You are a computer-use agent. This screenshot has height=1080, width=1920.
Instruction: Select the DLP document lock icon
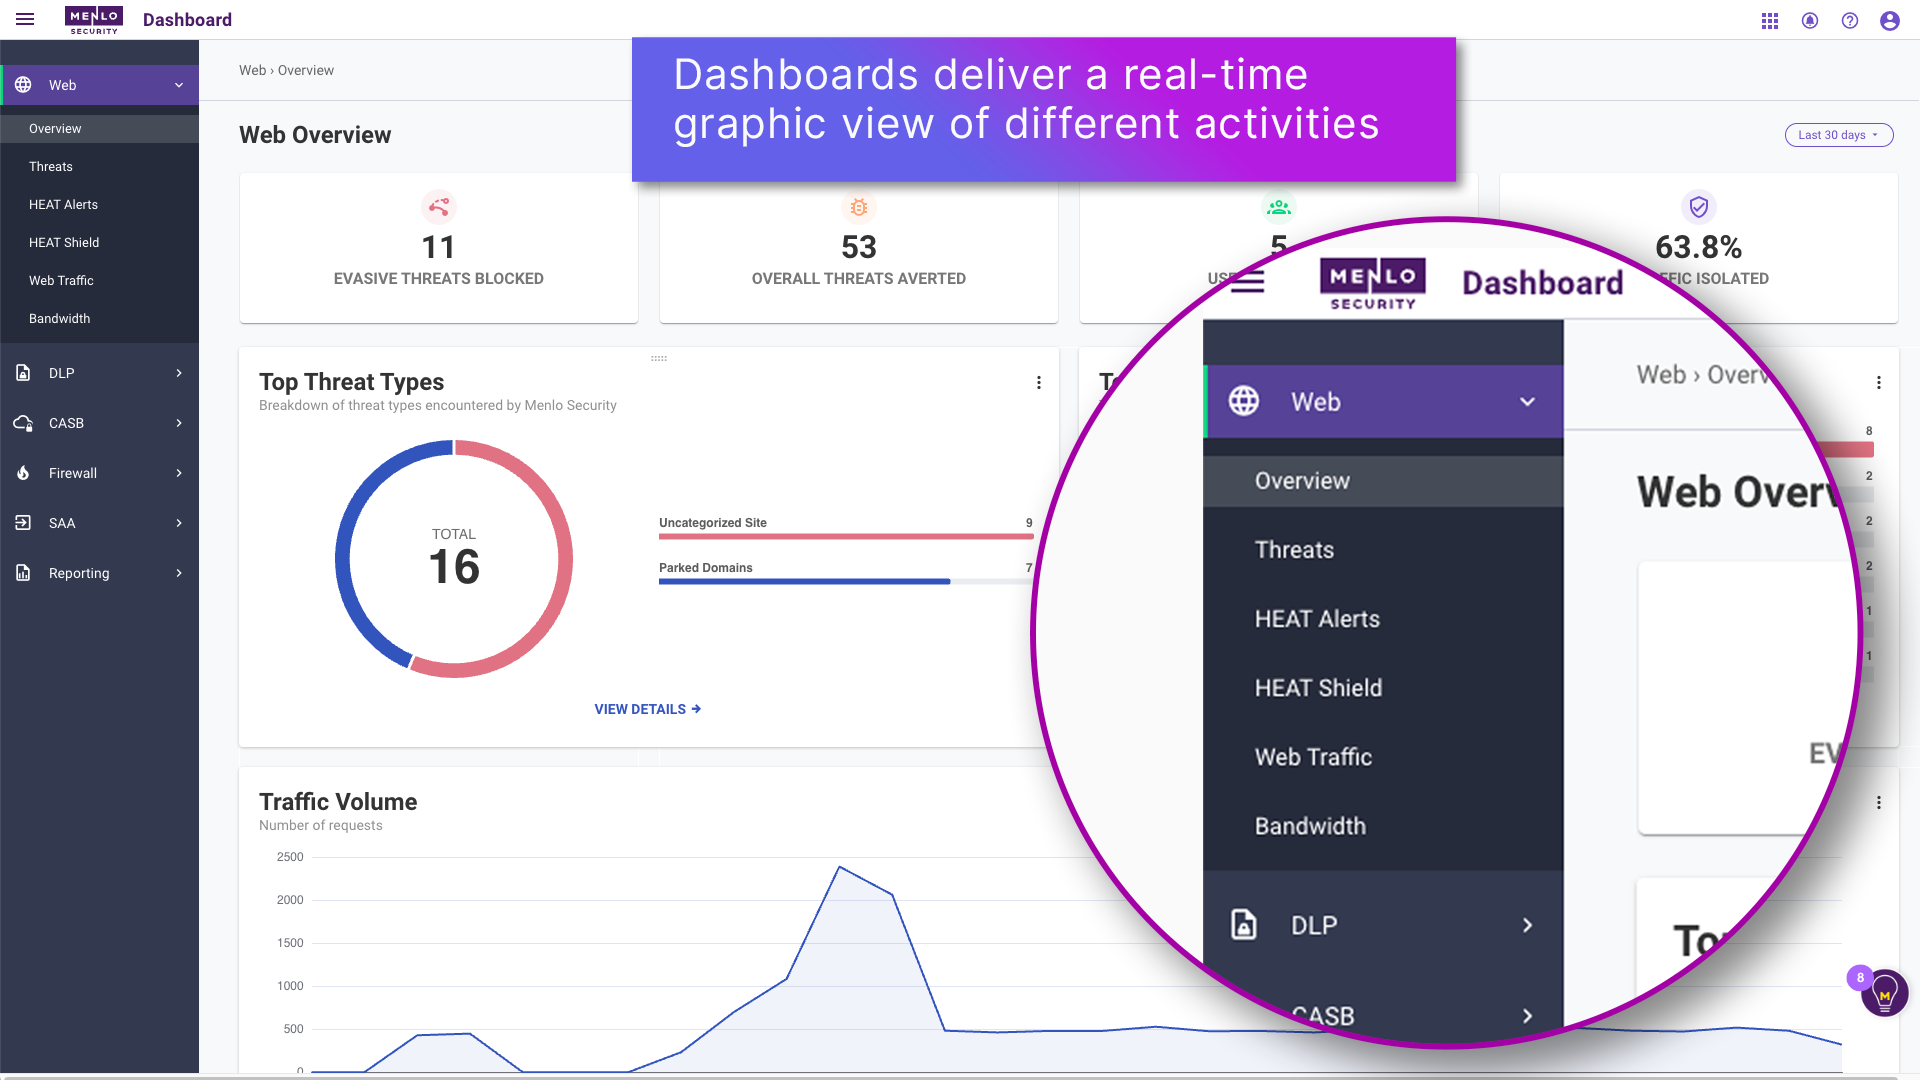click(x=23, y=373)
